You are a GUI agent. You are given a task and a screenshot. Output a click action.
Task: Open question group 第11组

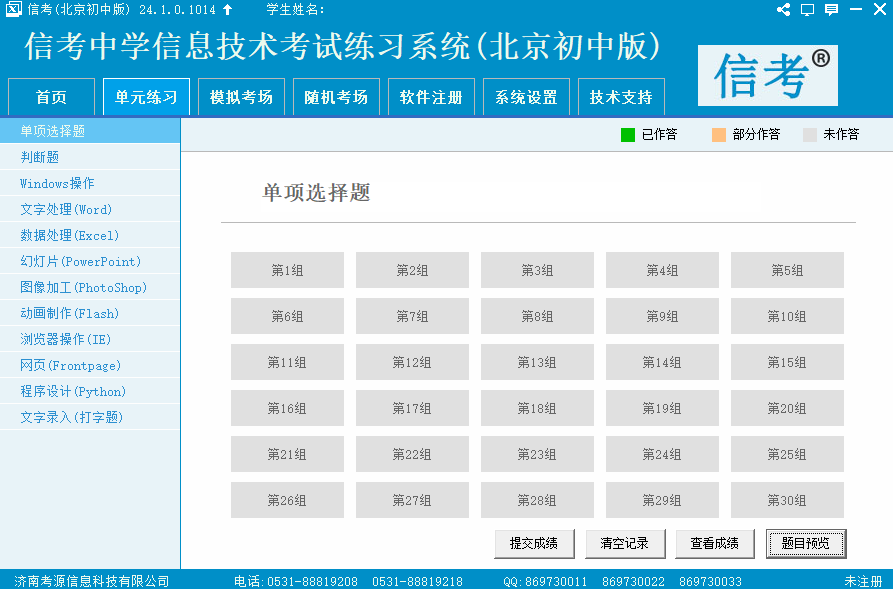pos(287,362)
